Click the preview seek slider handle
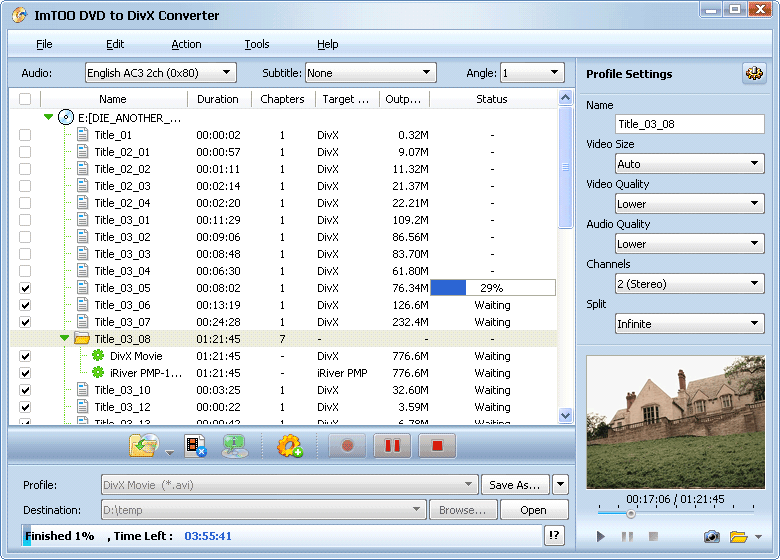Image resolution: width=780 pixels, height=560 pixels. click(x=630, y=514)
